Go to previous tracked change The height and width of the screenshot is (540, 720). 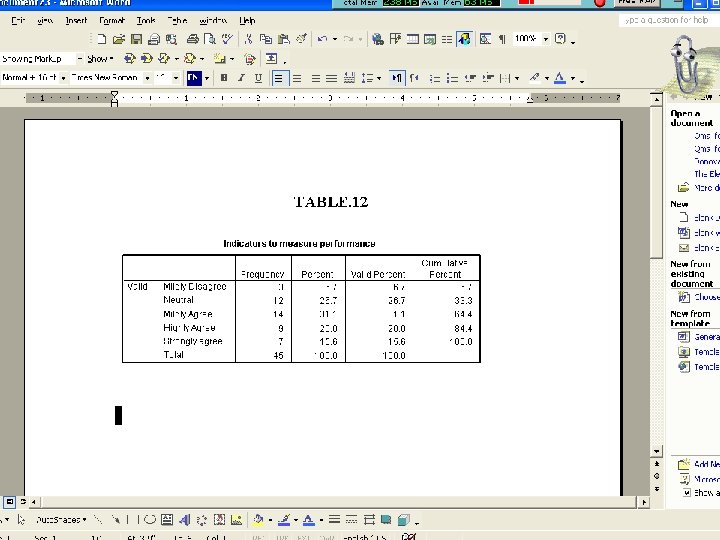click(x=129, y=58)
